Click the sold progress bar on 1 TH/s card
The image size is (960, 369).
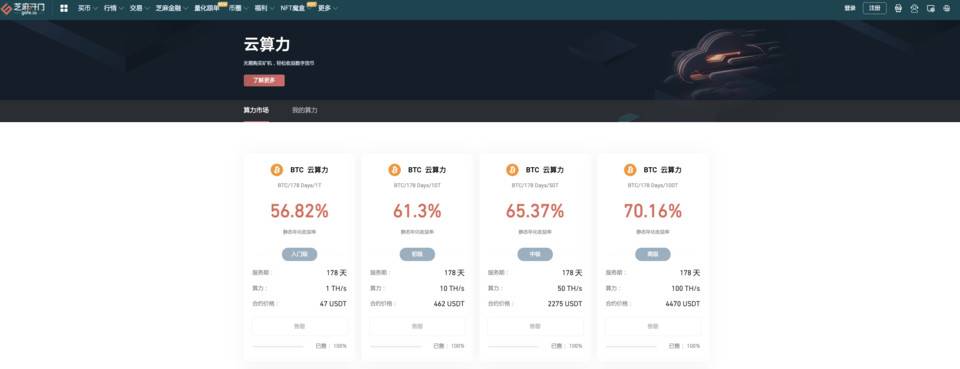[277, 346]
